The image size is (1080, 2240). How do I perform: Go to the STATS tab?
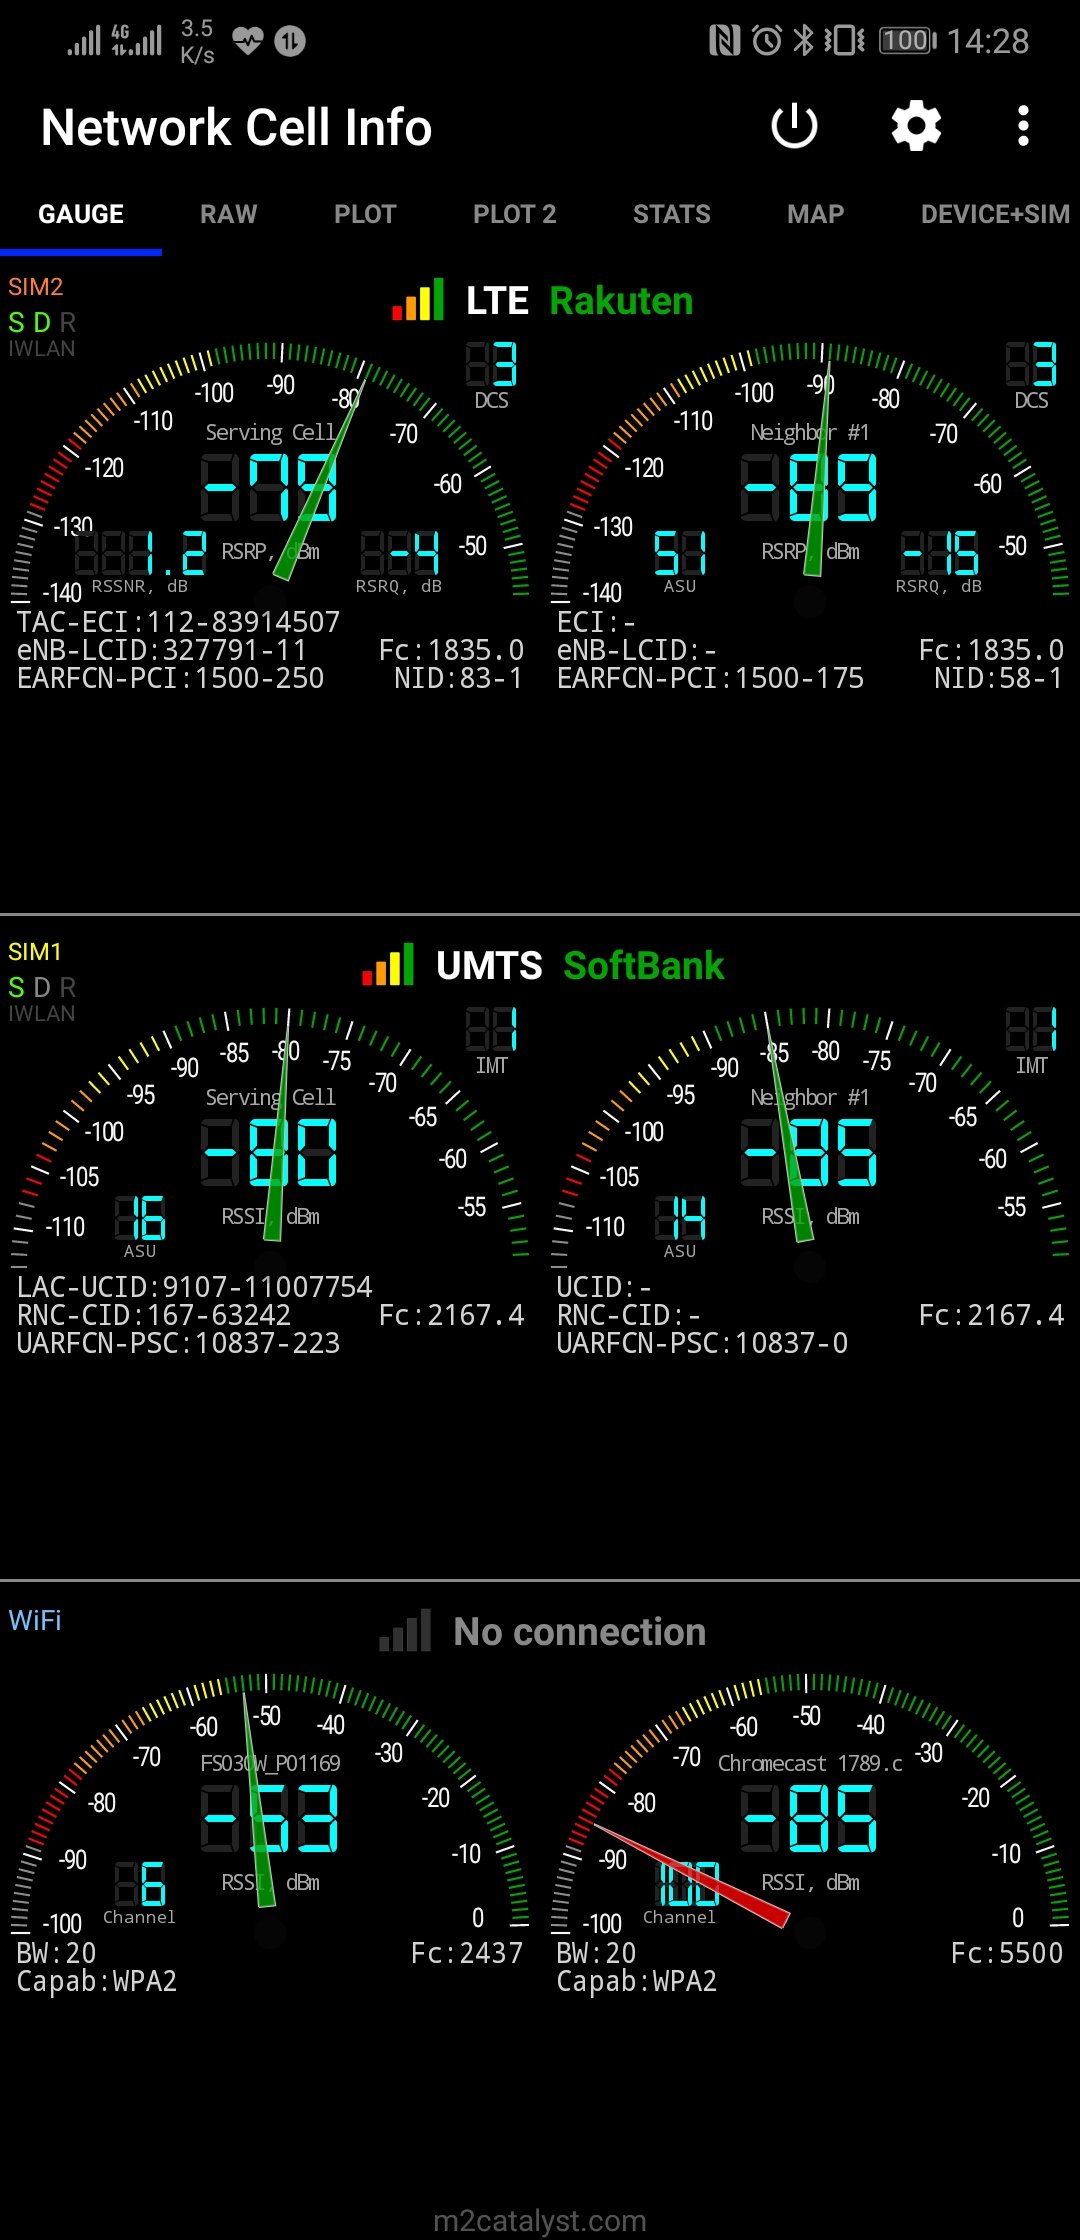pos(672,214)
